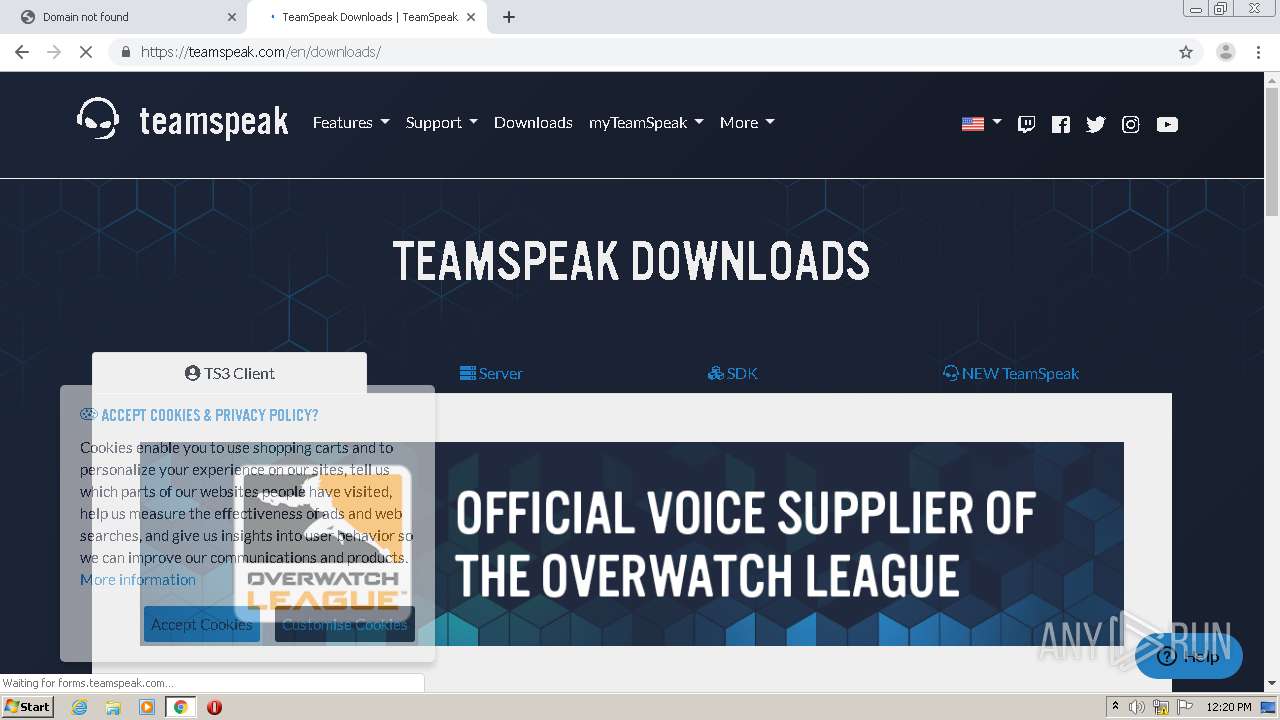Open a new browser tab

[509, 17]
